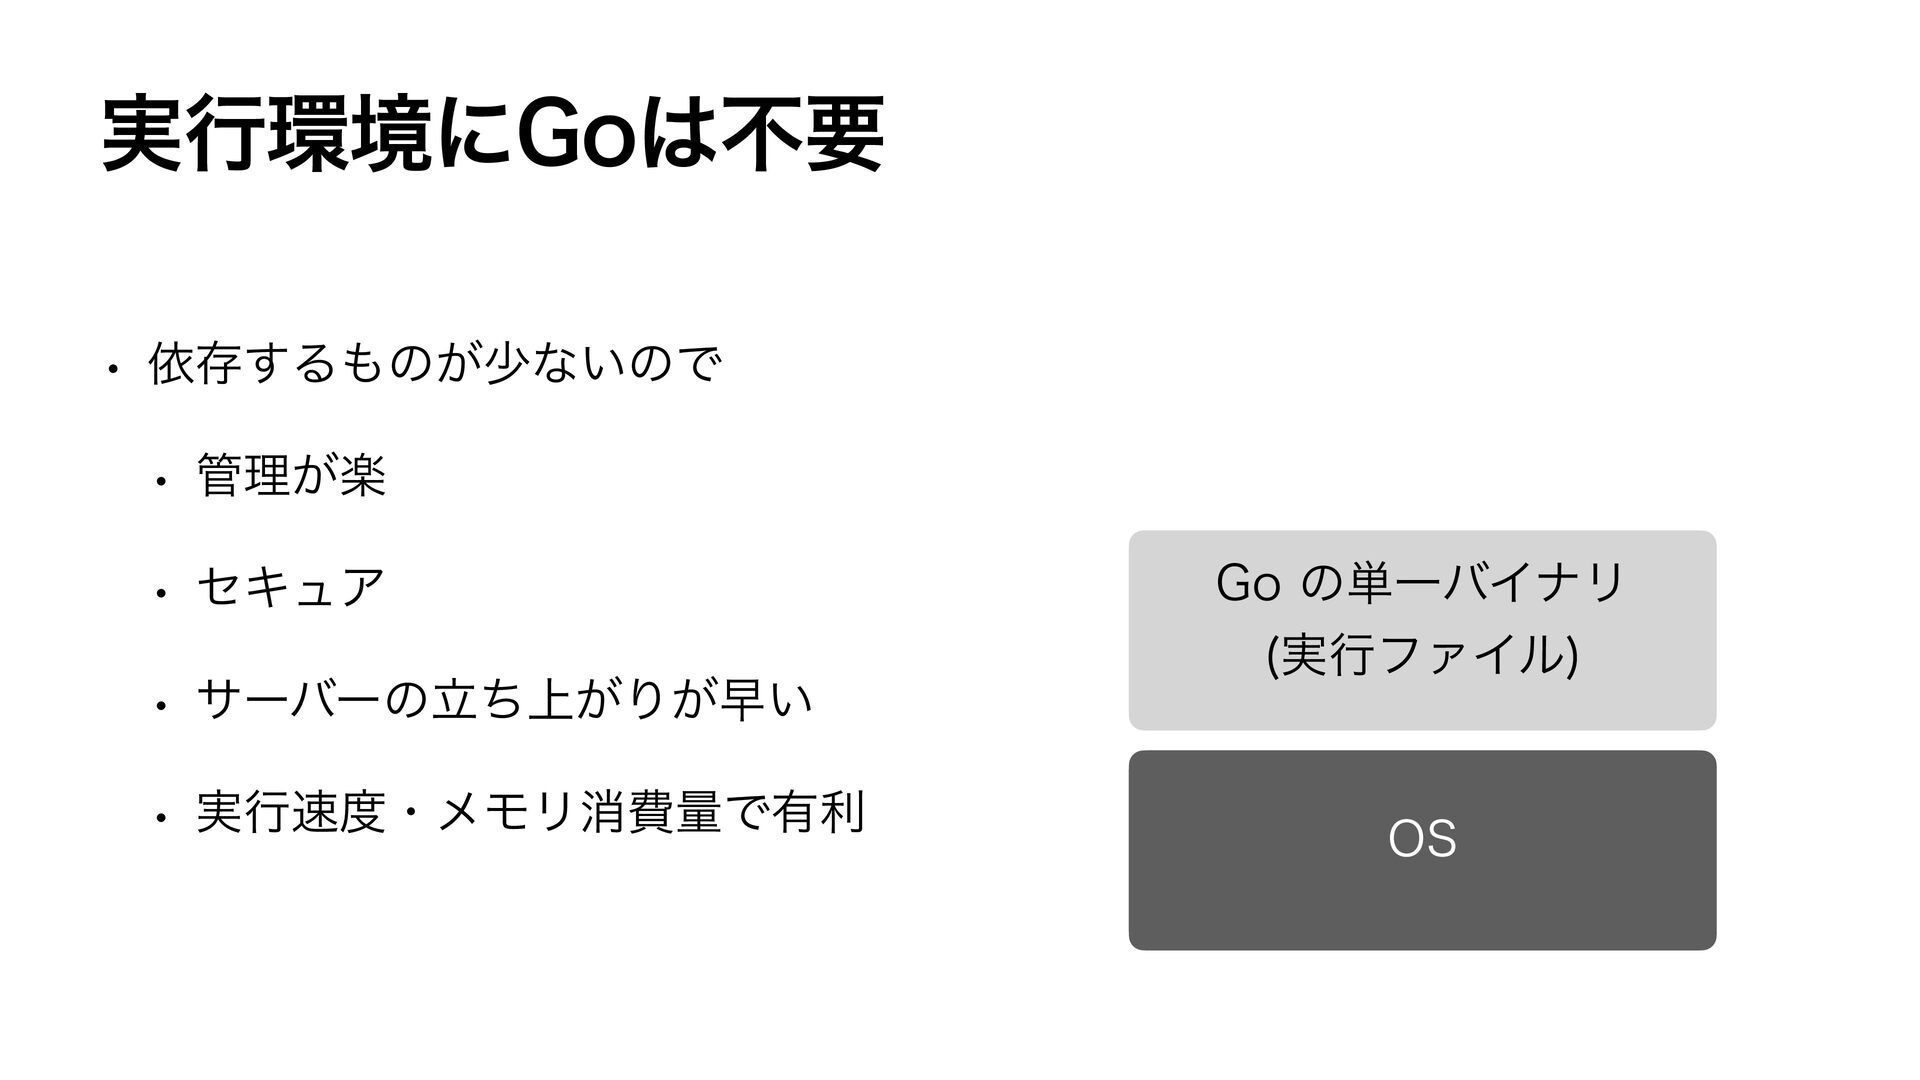Click the bullet dot before 依存するもの

tap(115, 371)
